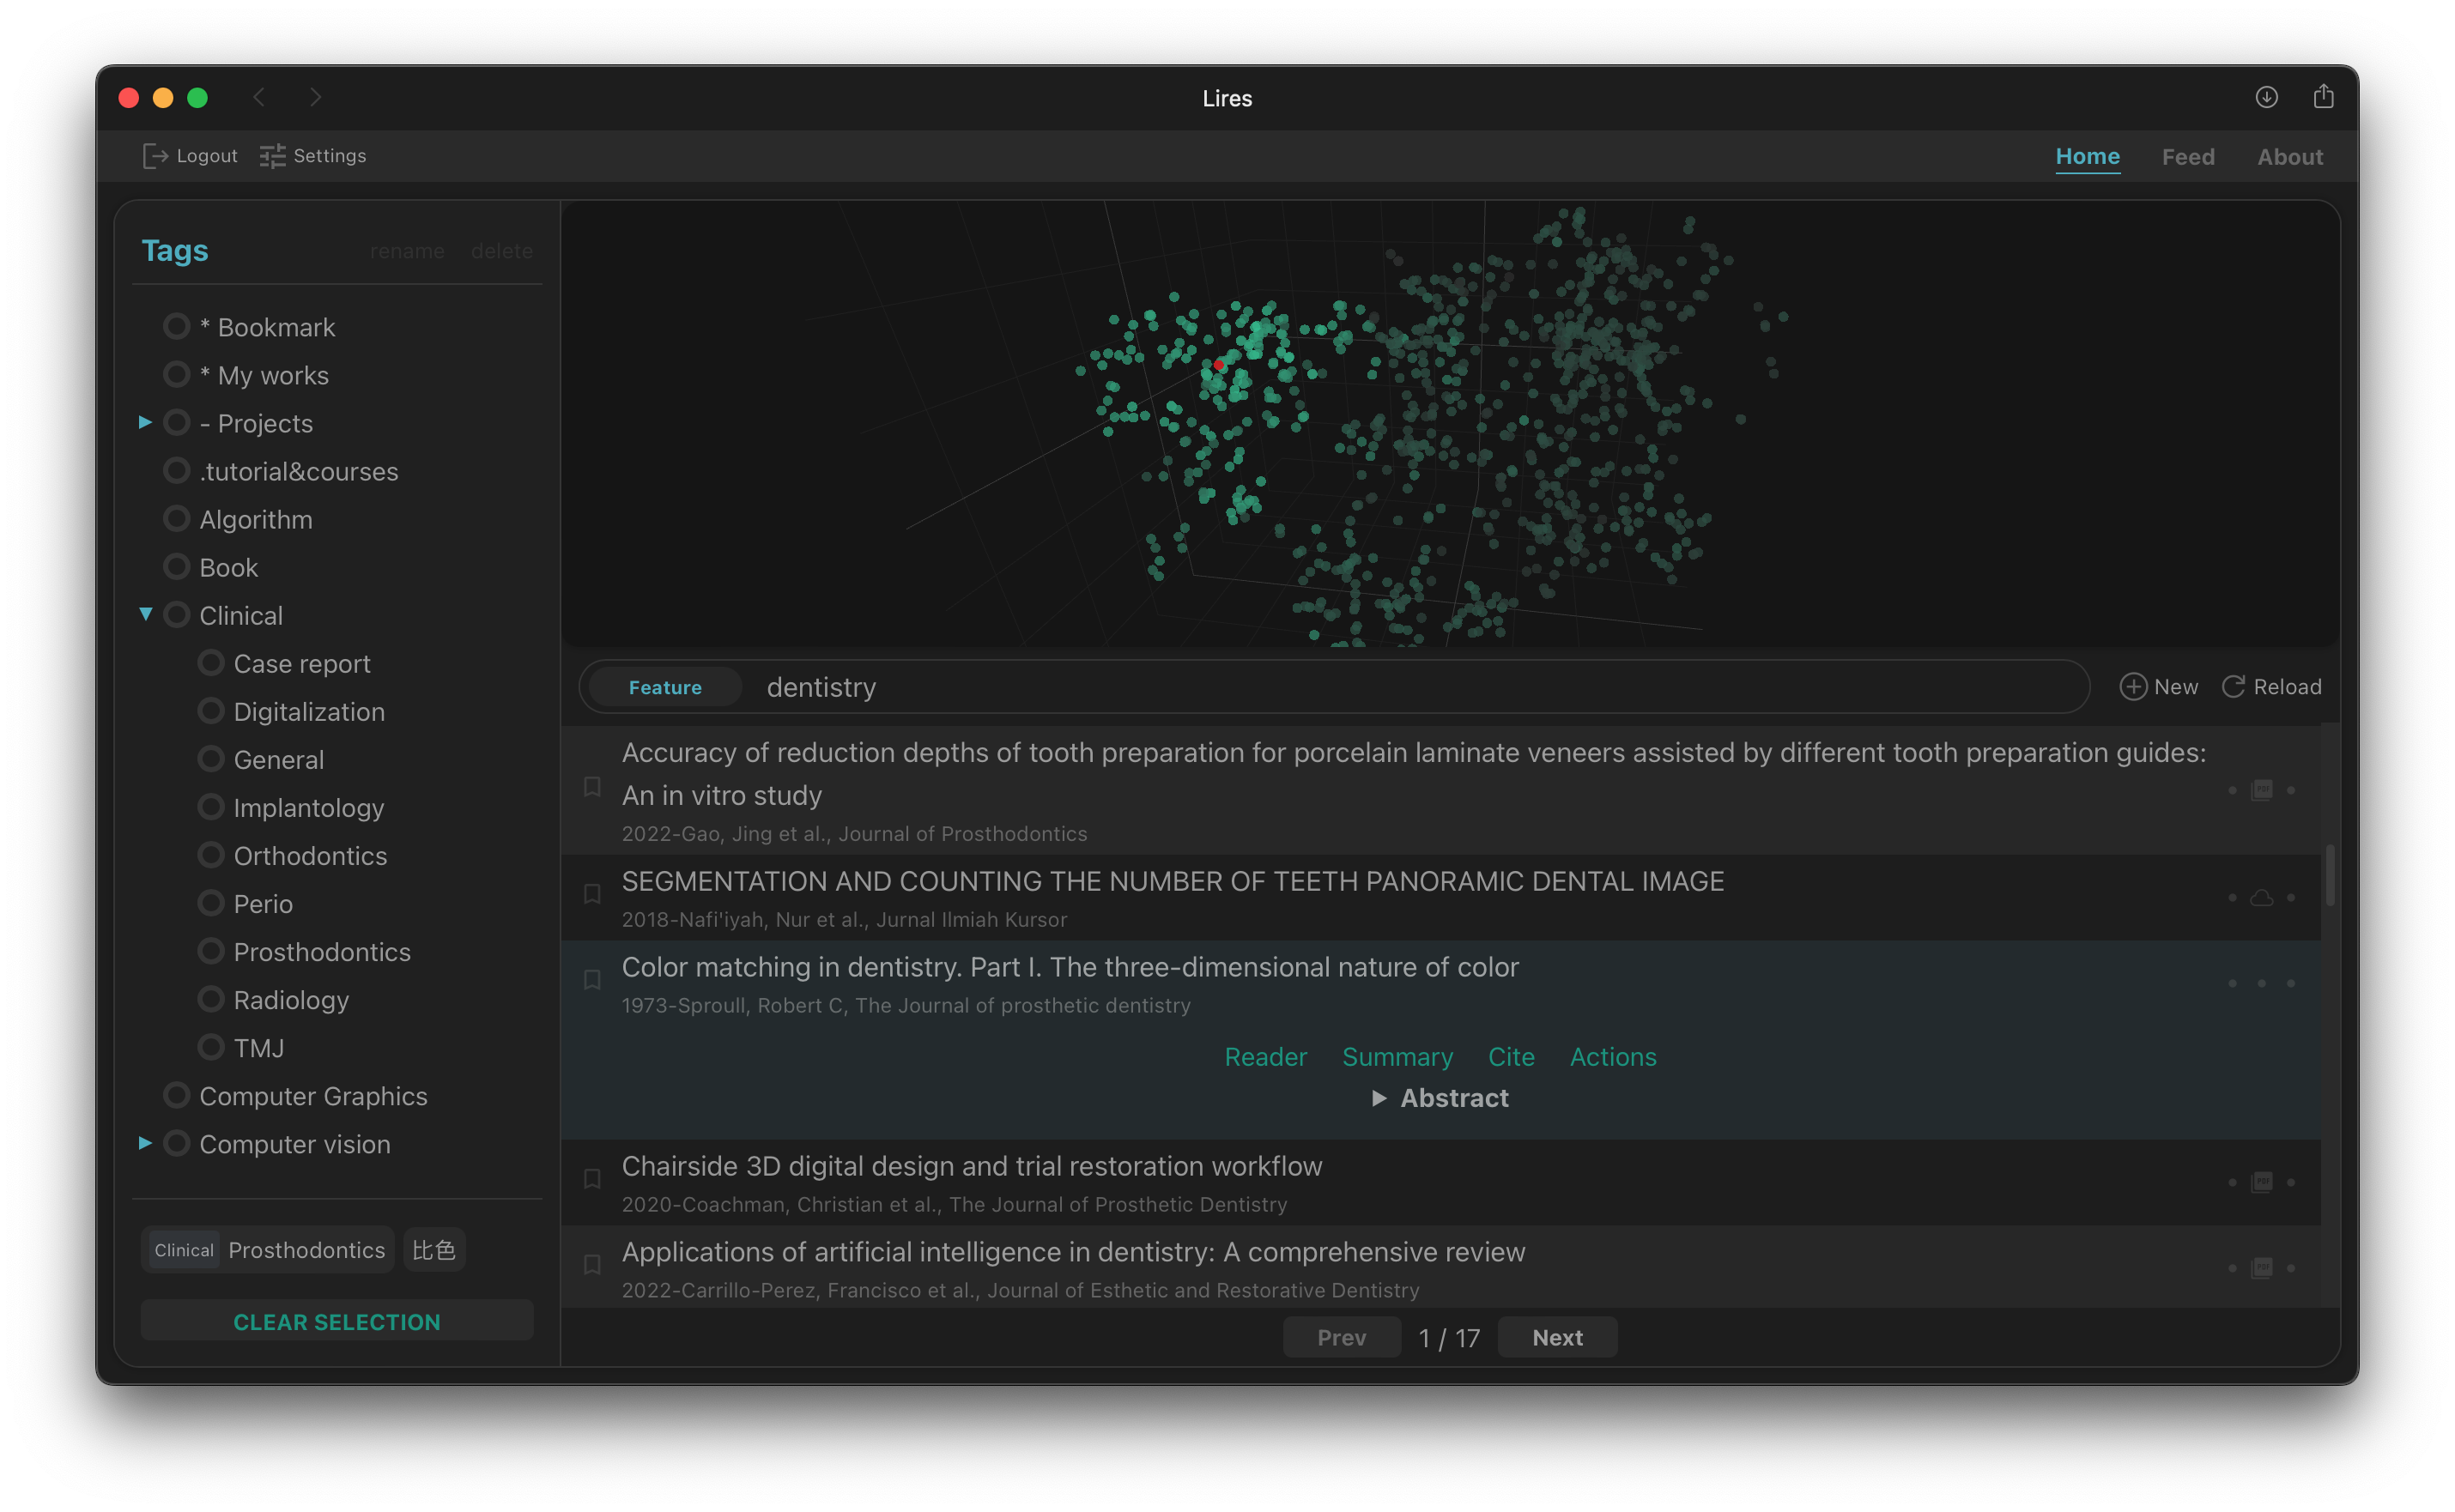
Task: Click cloud icon on SEGMENTATION AND COUNTING entry
Action: (x=2261, y=898)
